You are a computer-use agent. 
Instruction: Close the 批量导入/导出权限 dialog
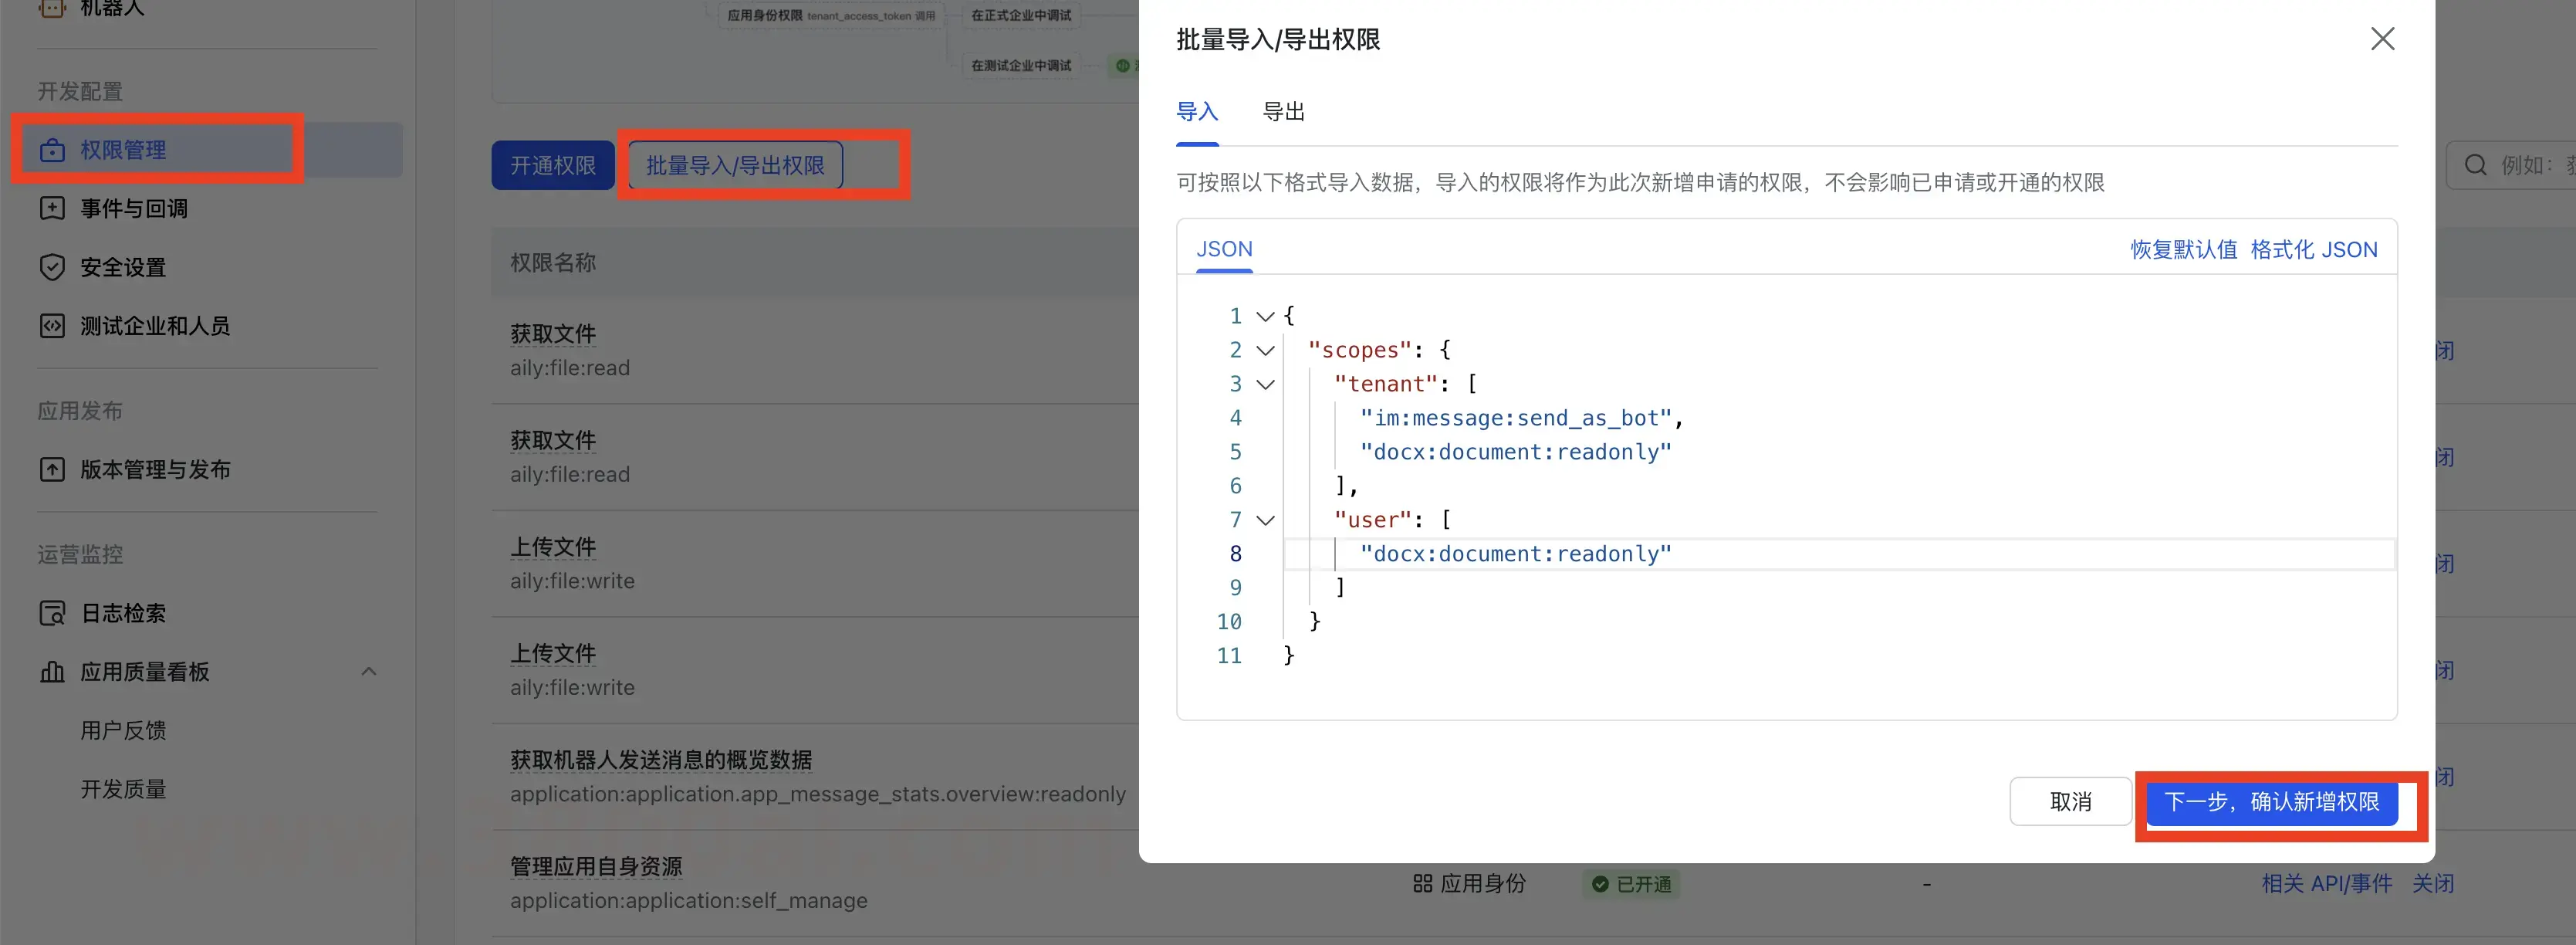pos(2382,39)
